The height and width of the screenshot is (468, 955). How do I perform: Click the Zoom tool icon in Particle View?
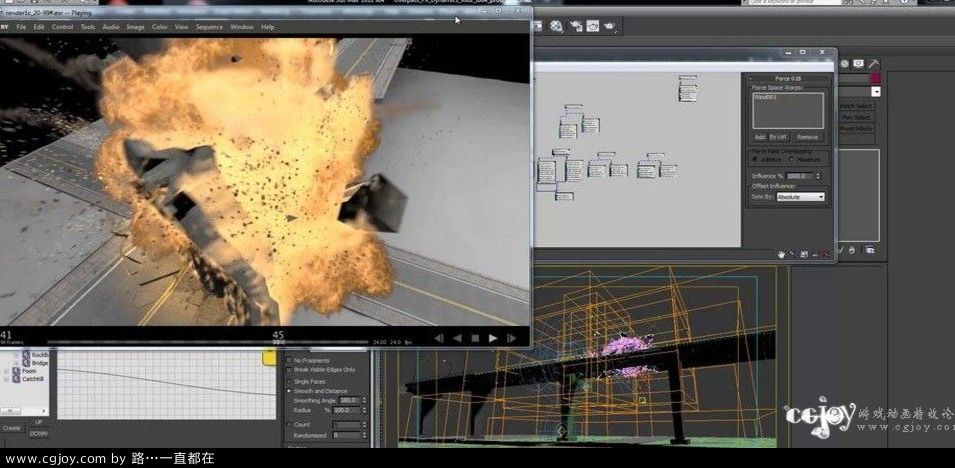792,254
